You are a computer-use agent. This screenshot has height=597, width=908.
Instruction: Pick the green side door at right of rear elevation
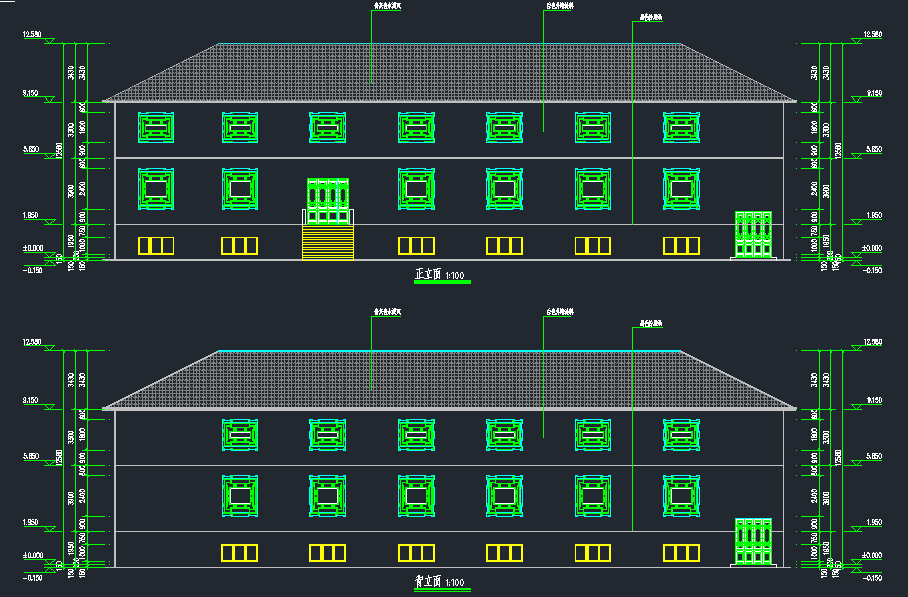[x=753, y=542]
